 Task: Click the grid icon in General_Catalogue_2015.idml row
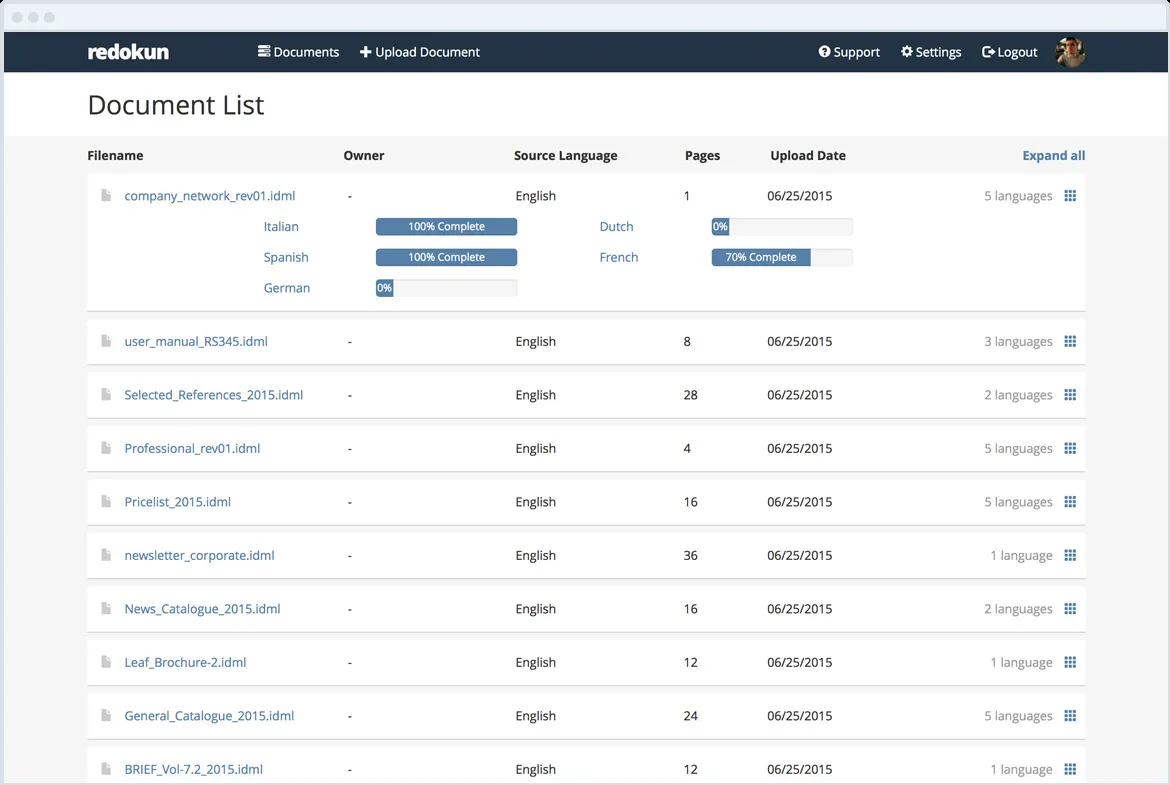tap(1070, 716)
